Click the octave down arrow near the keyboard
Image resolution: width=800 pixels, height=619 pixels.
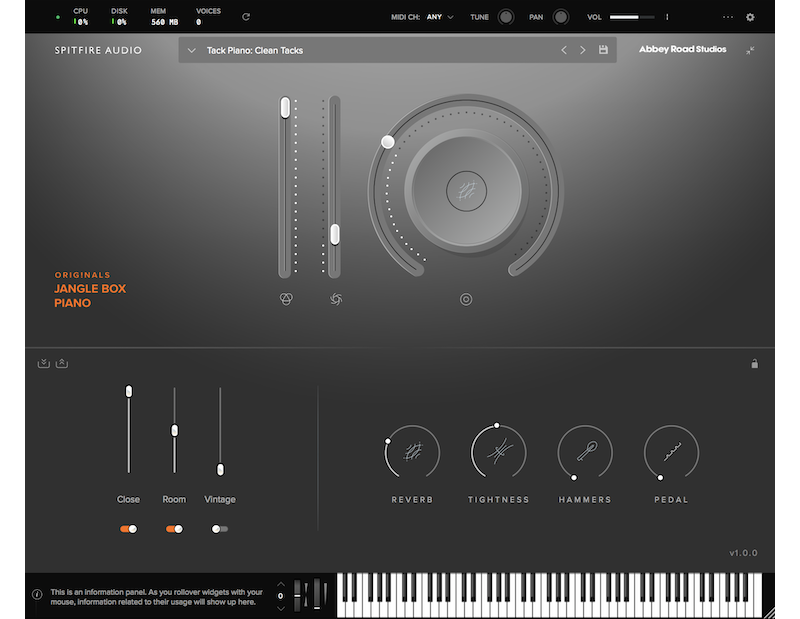[x=281, y=608]
